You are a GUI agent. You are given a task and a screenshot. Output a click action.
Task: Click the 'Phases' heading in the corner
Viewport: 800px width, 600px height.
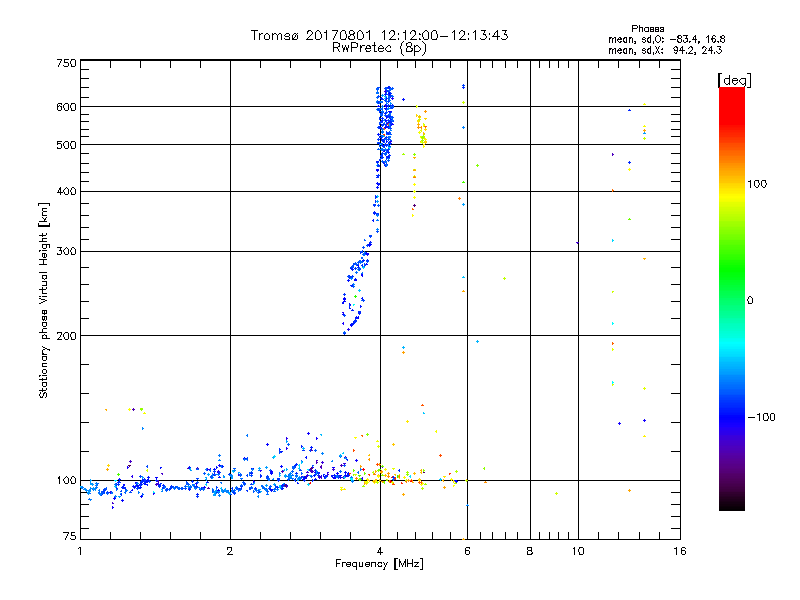pos(647,29)
